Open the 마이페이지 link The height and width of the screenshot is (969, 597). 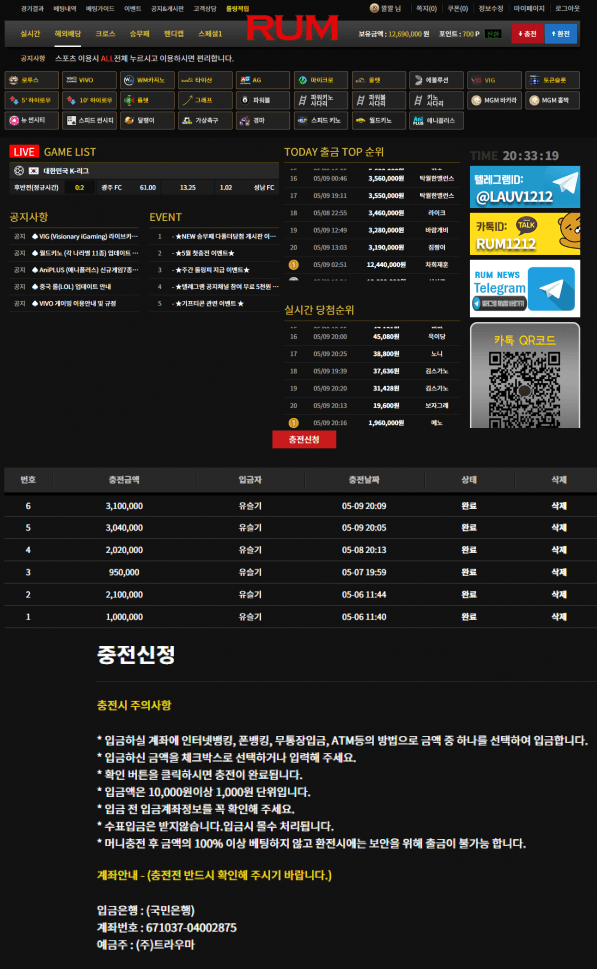[529, 9]
